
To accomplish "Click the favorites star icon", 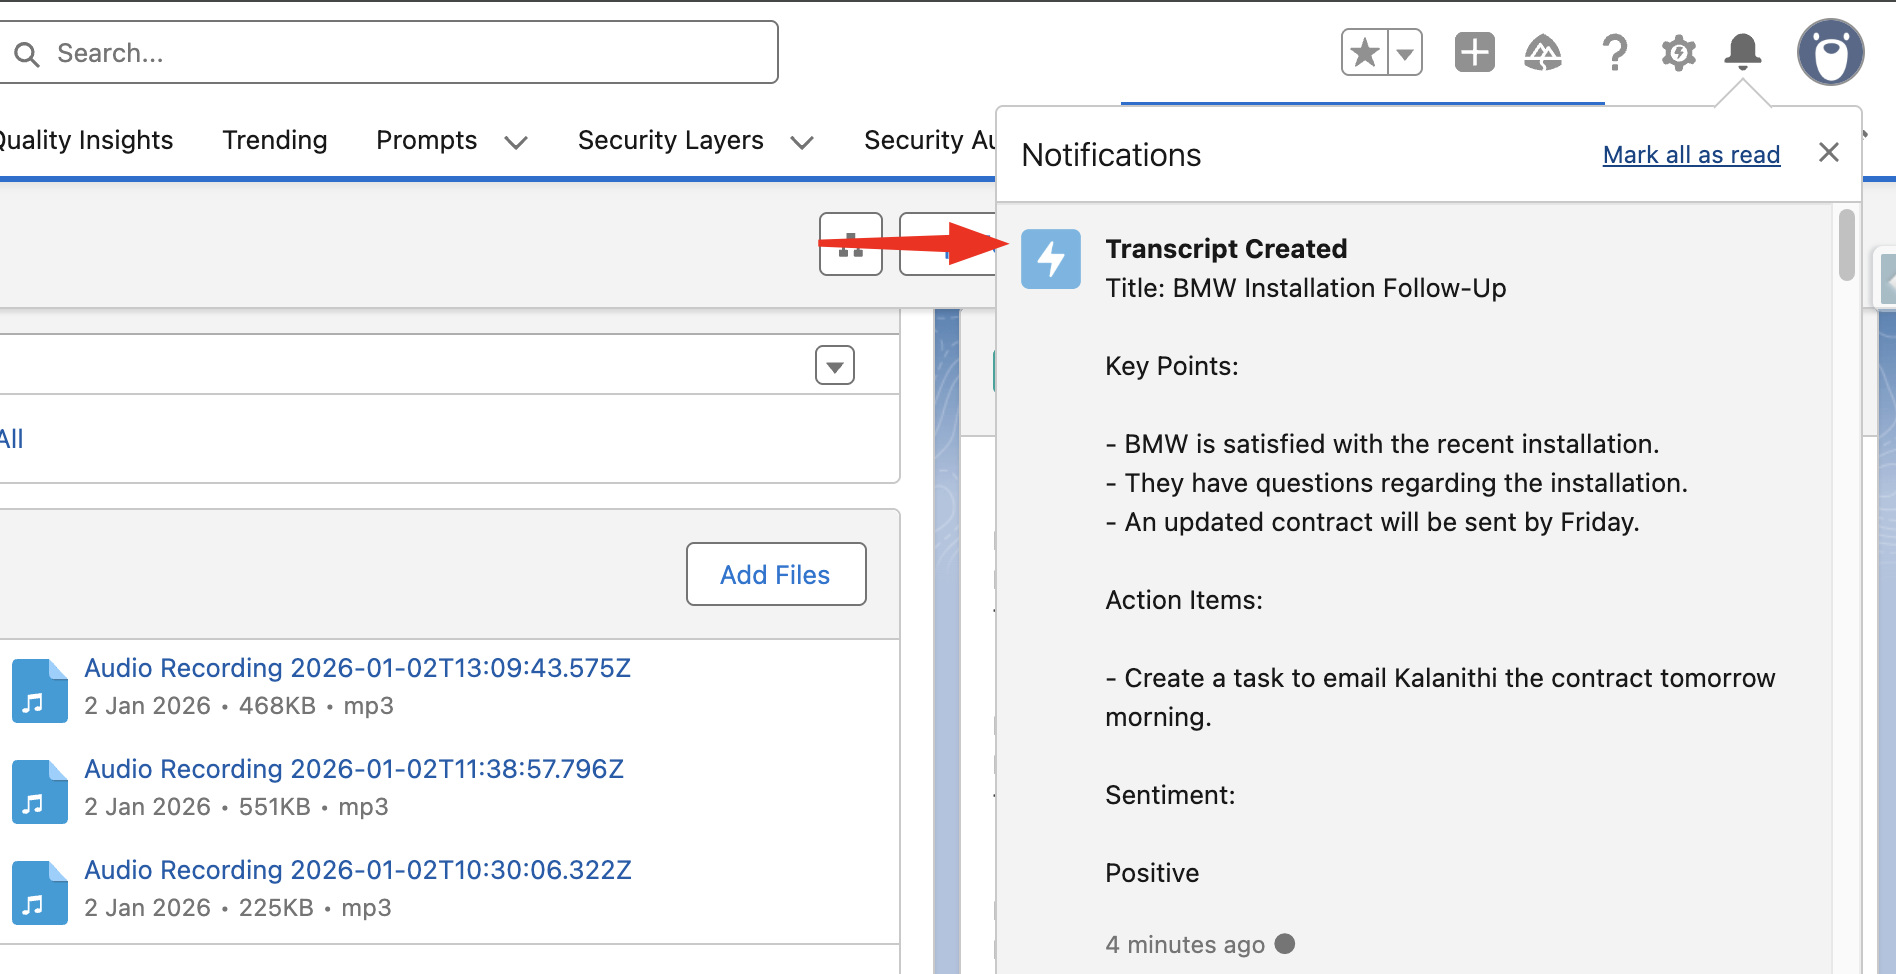I will 1364,53.
